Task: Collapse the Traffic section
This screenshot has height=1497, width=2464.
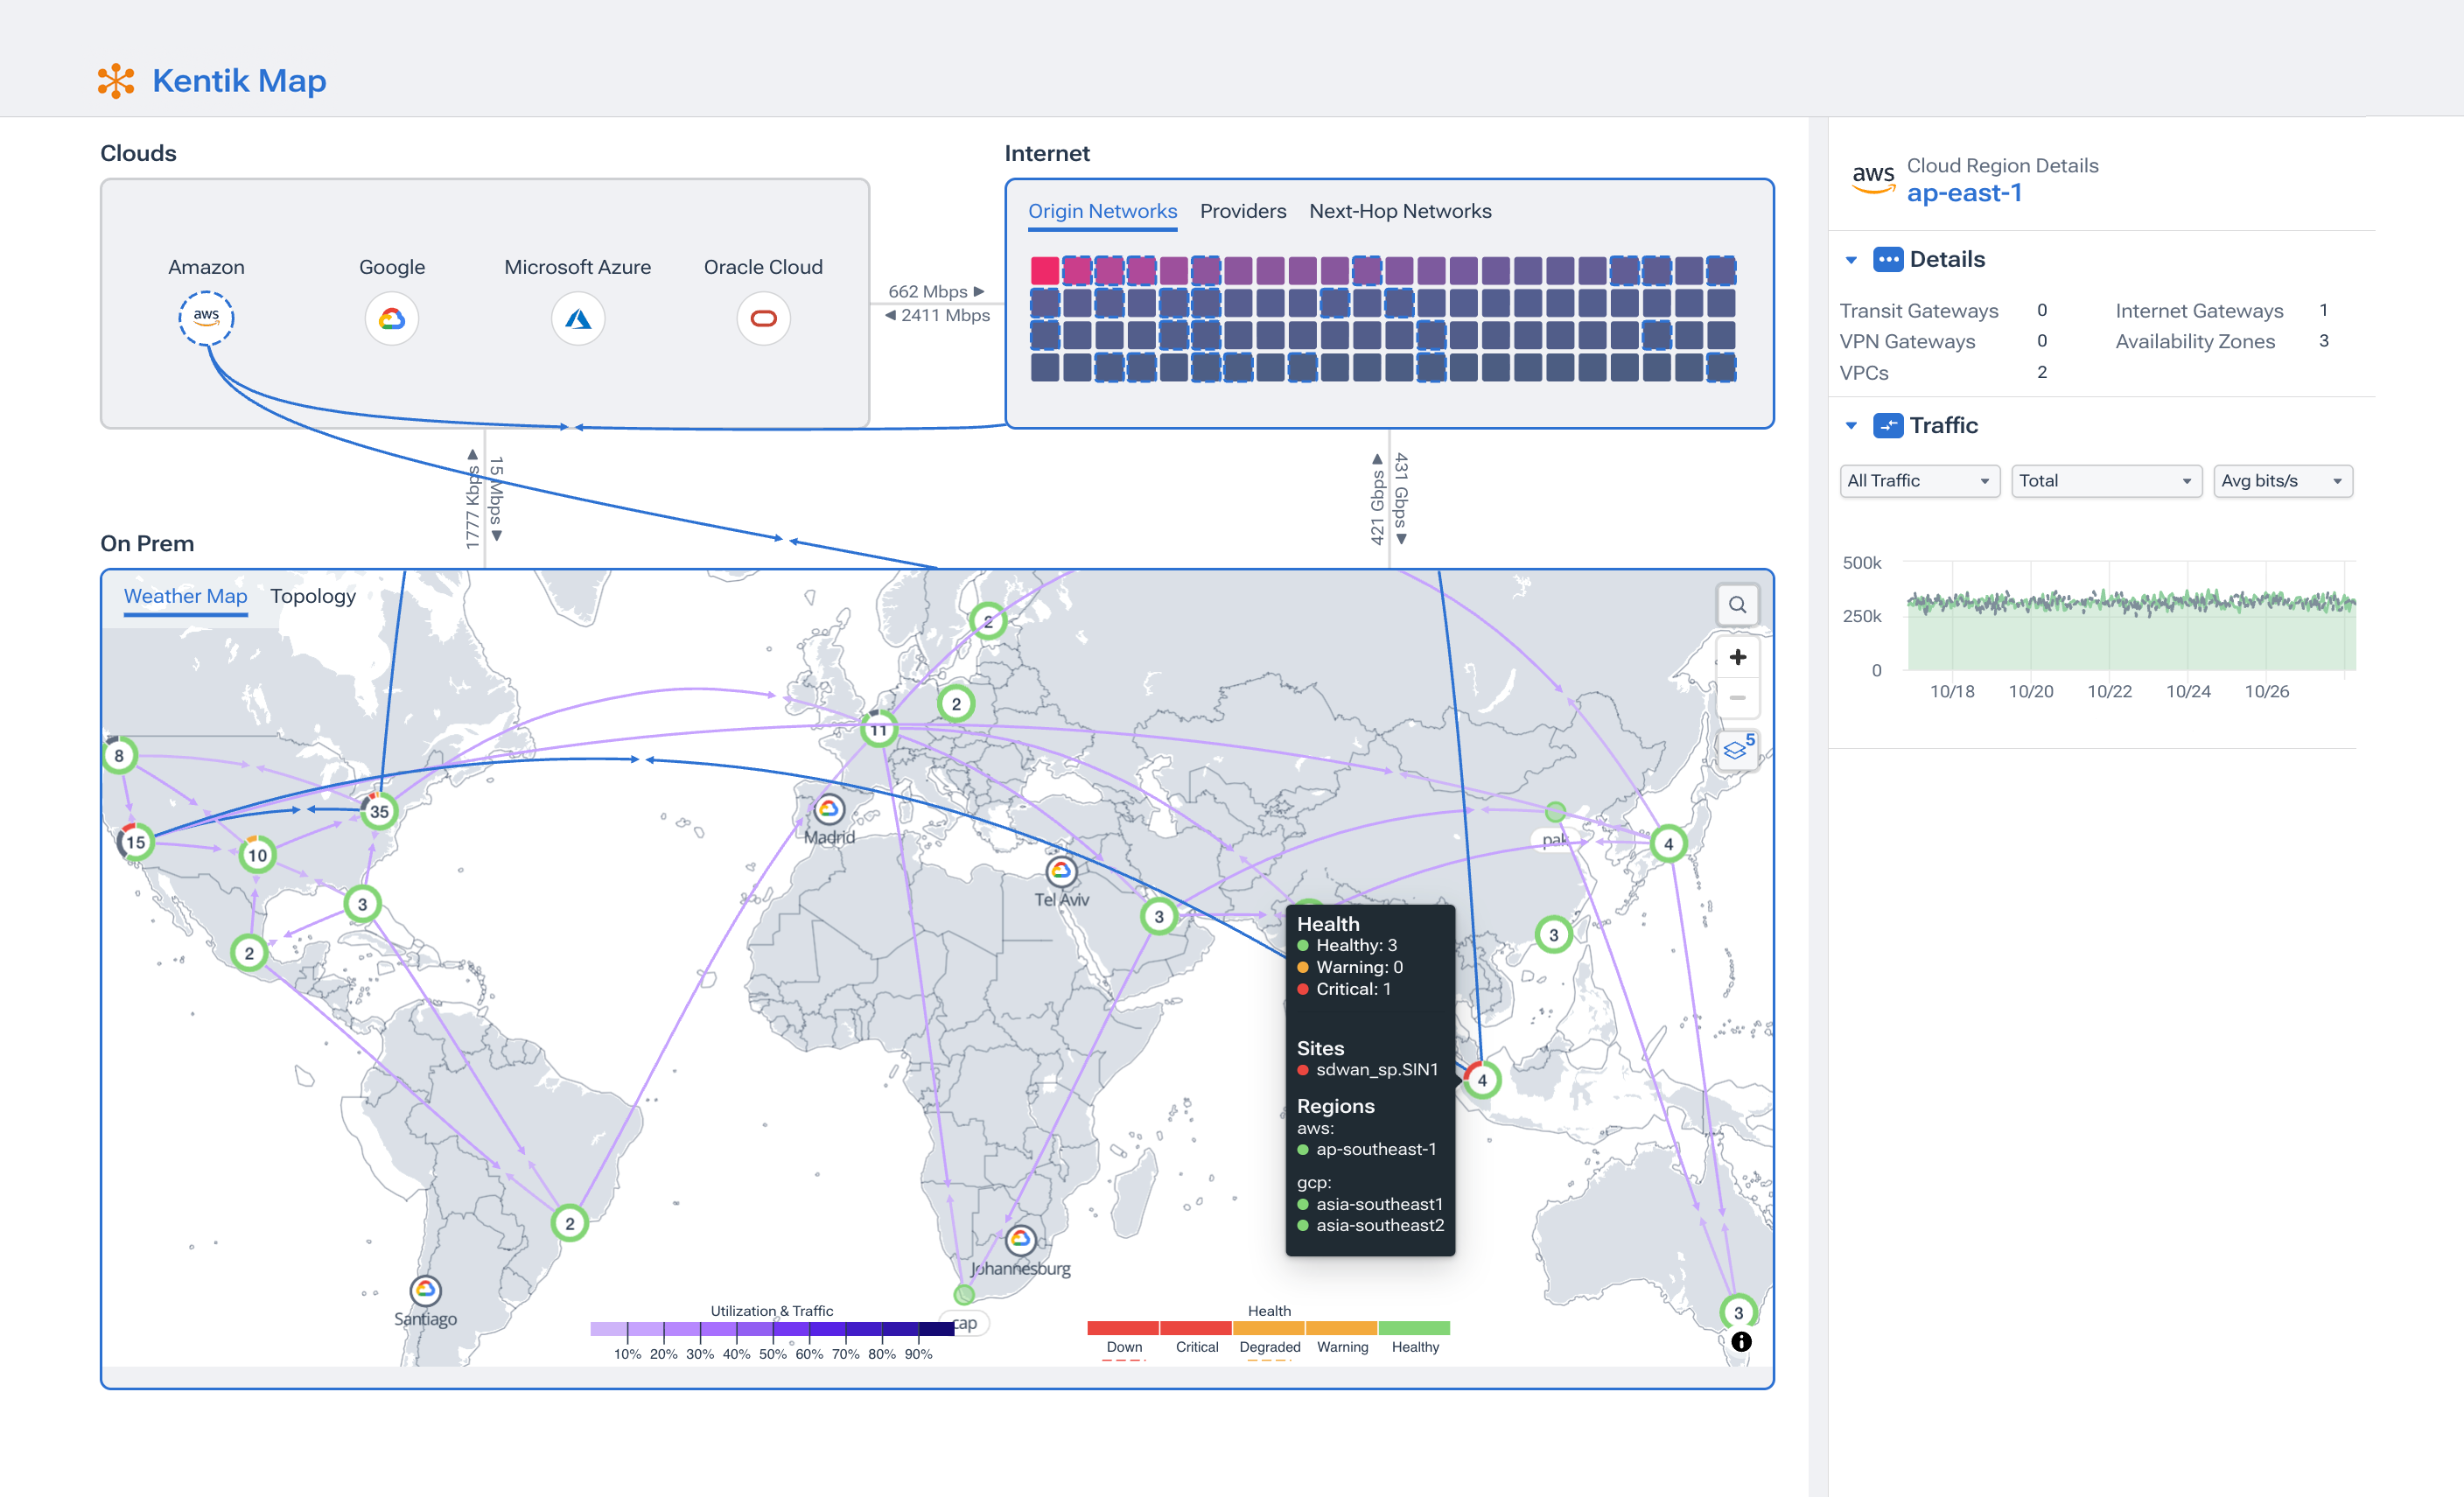Action: point(1851,425)
